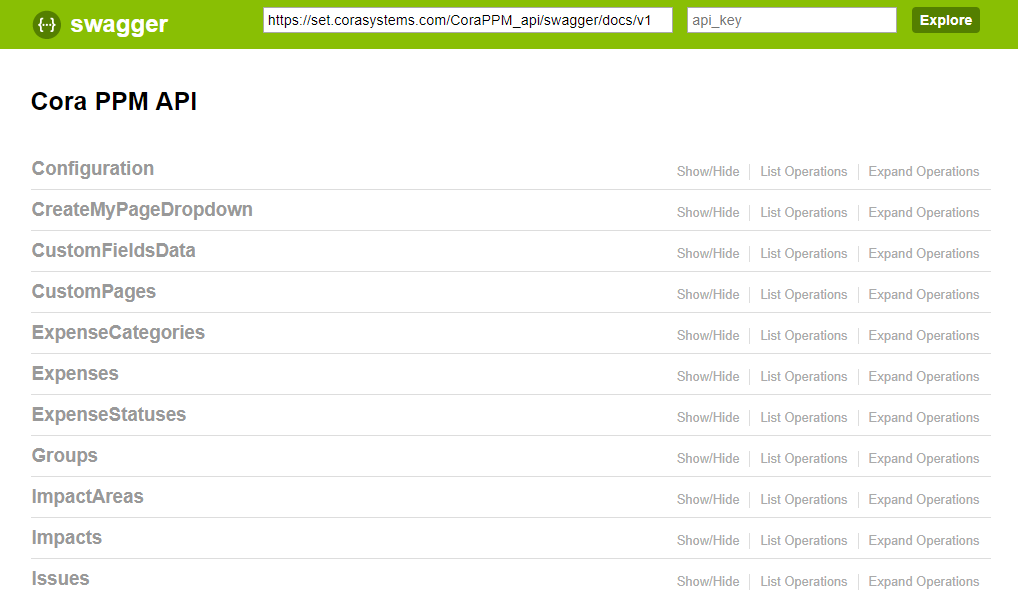Toggle Show/Hide for ExpenseStatuses
Viewport: 1018px width, 599px height.
point(708,417)
